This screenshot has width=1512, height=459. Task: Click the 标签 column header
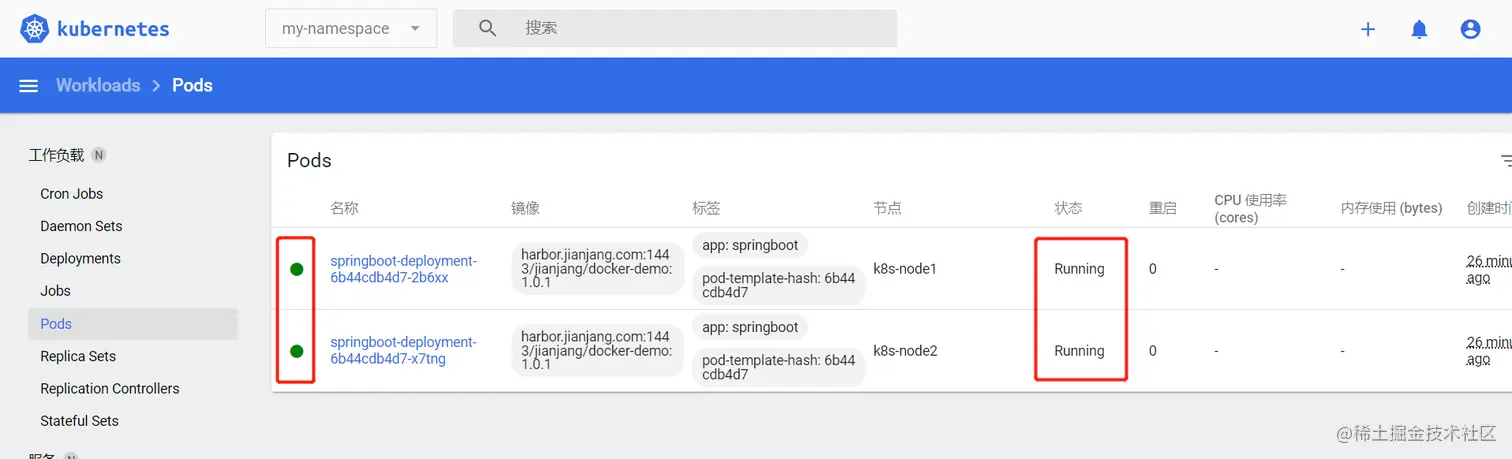coord(706,208)
